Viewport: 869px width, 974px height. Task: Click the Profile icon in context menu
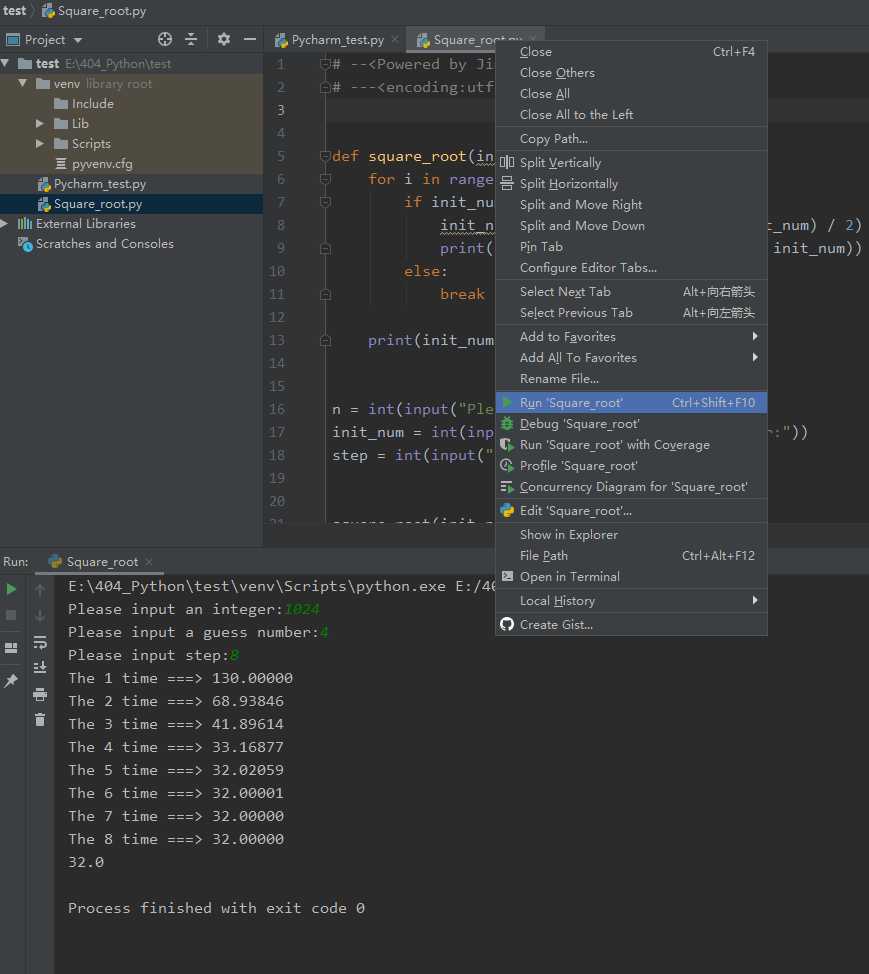[507, 466]
